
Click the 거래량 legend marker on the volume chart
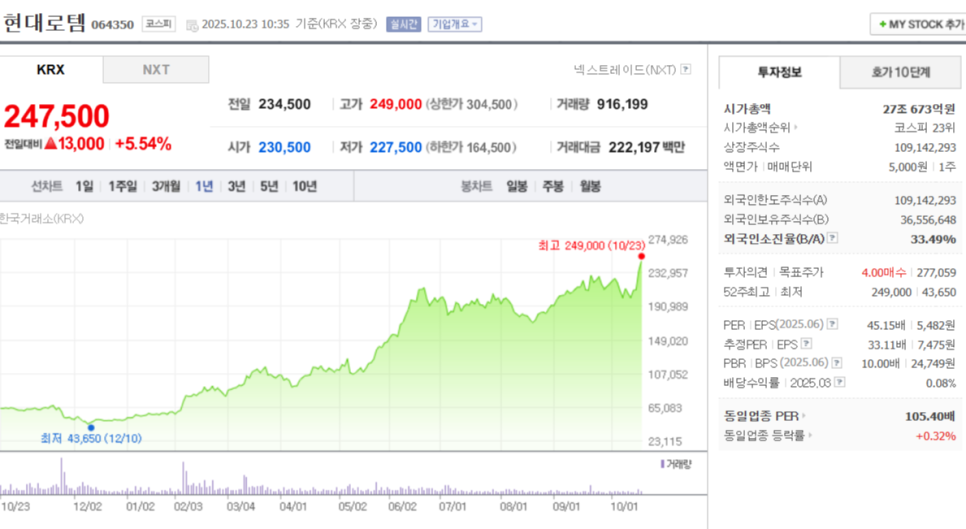tap(662, 464)
